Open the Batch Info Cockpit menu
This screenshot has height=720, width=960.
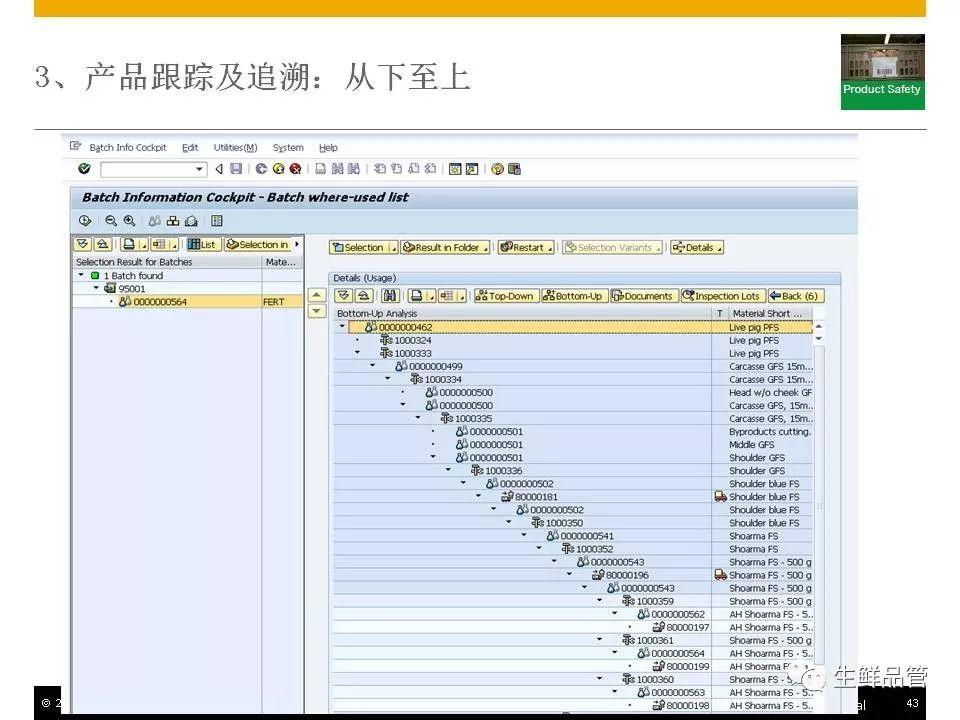pos(128,148)
